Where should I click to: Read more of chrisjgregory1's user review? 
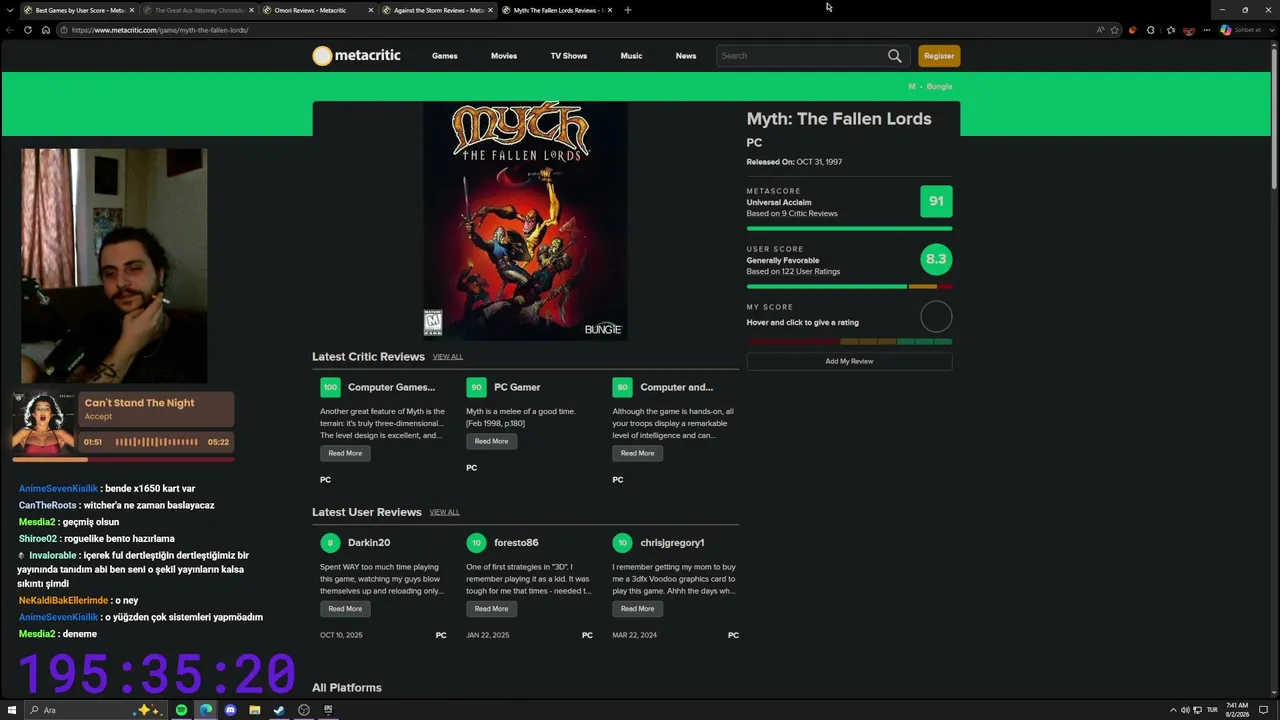pos(637,609)
